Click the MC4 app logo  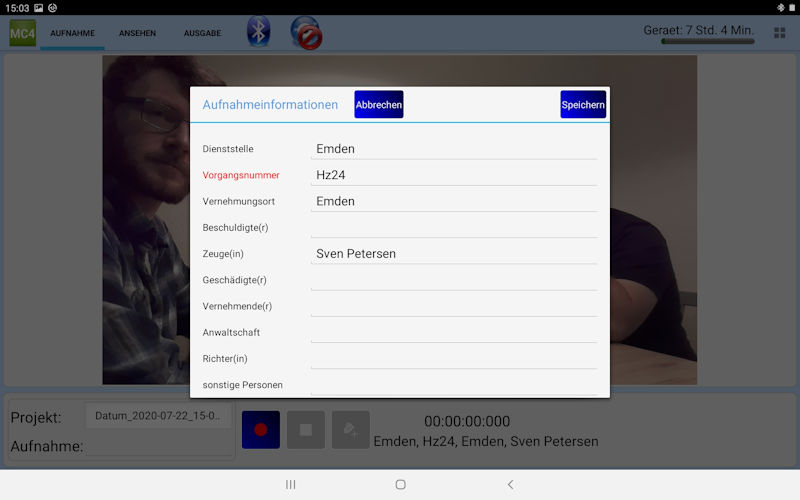point(22,33)
